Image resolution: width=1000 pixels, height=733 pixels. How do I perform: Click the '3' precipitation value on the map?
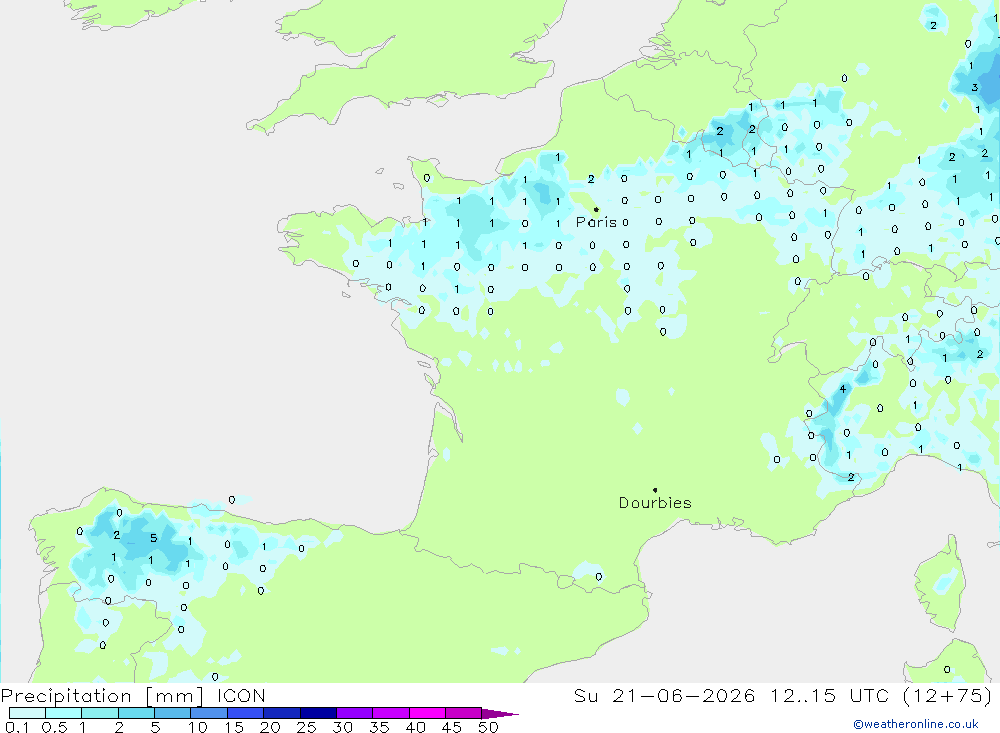pyautogui.click(x=974, y=87)
